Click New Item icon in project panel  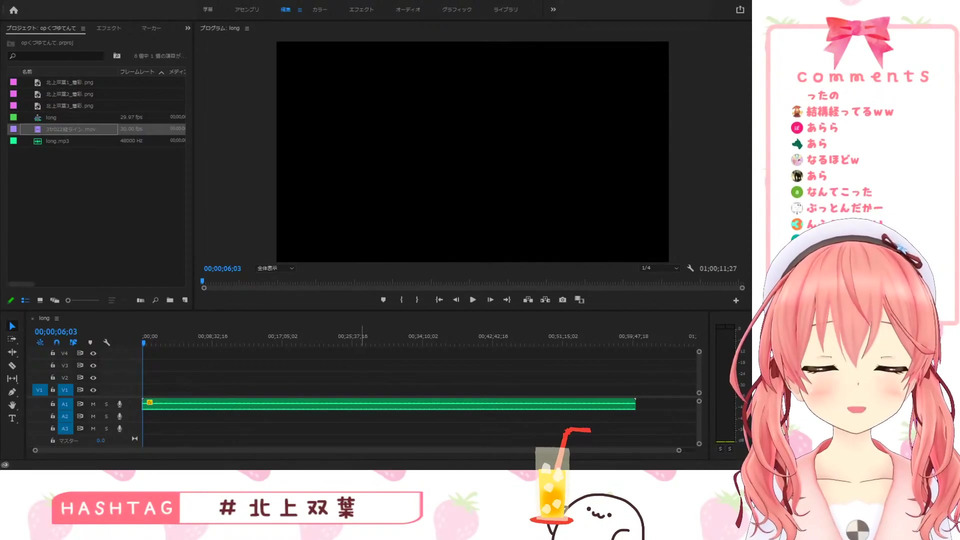[x=185, y=300]
